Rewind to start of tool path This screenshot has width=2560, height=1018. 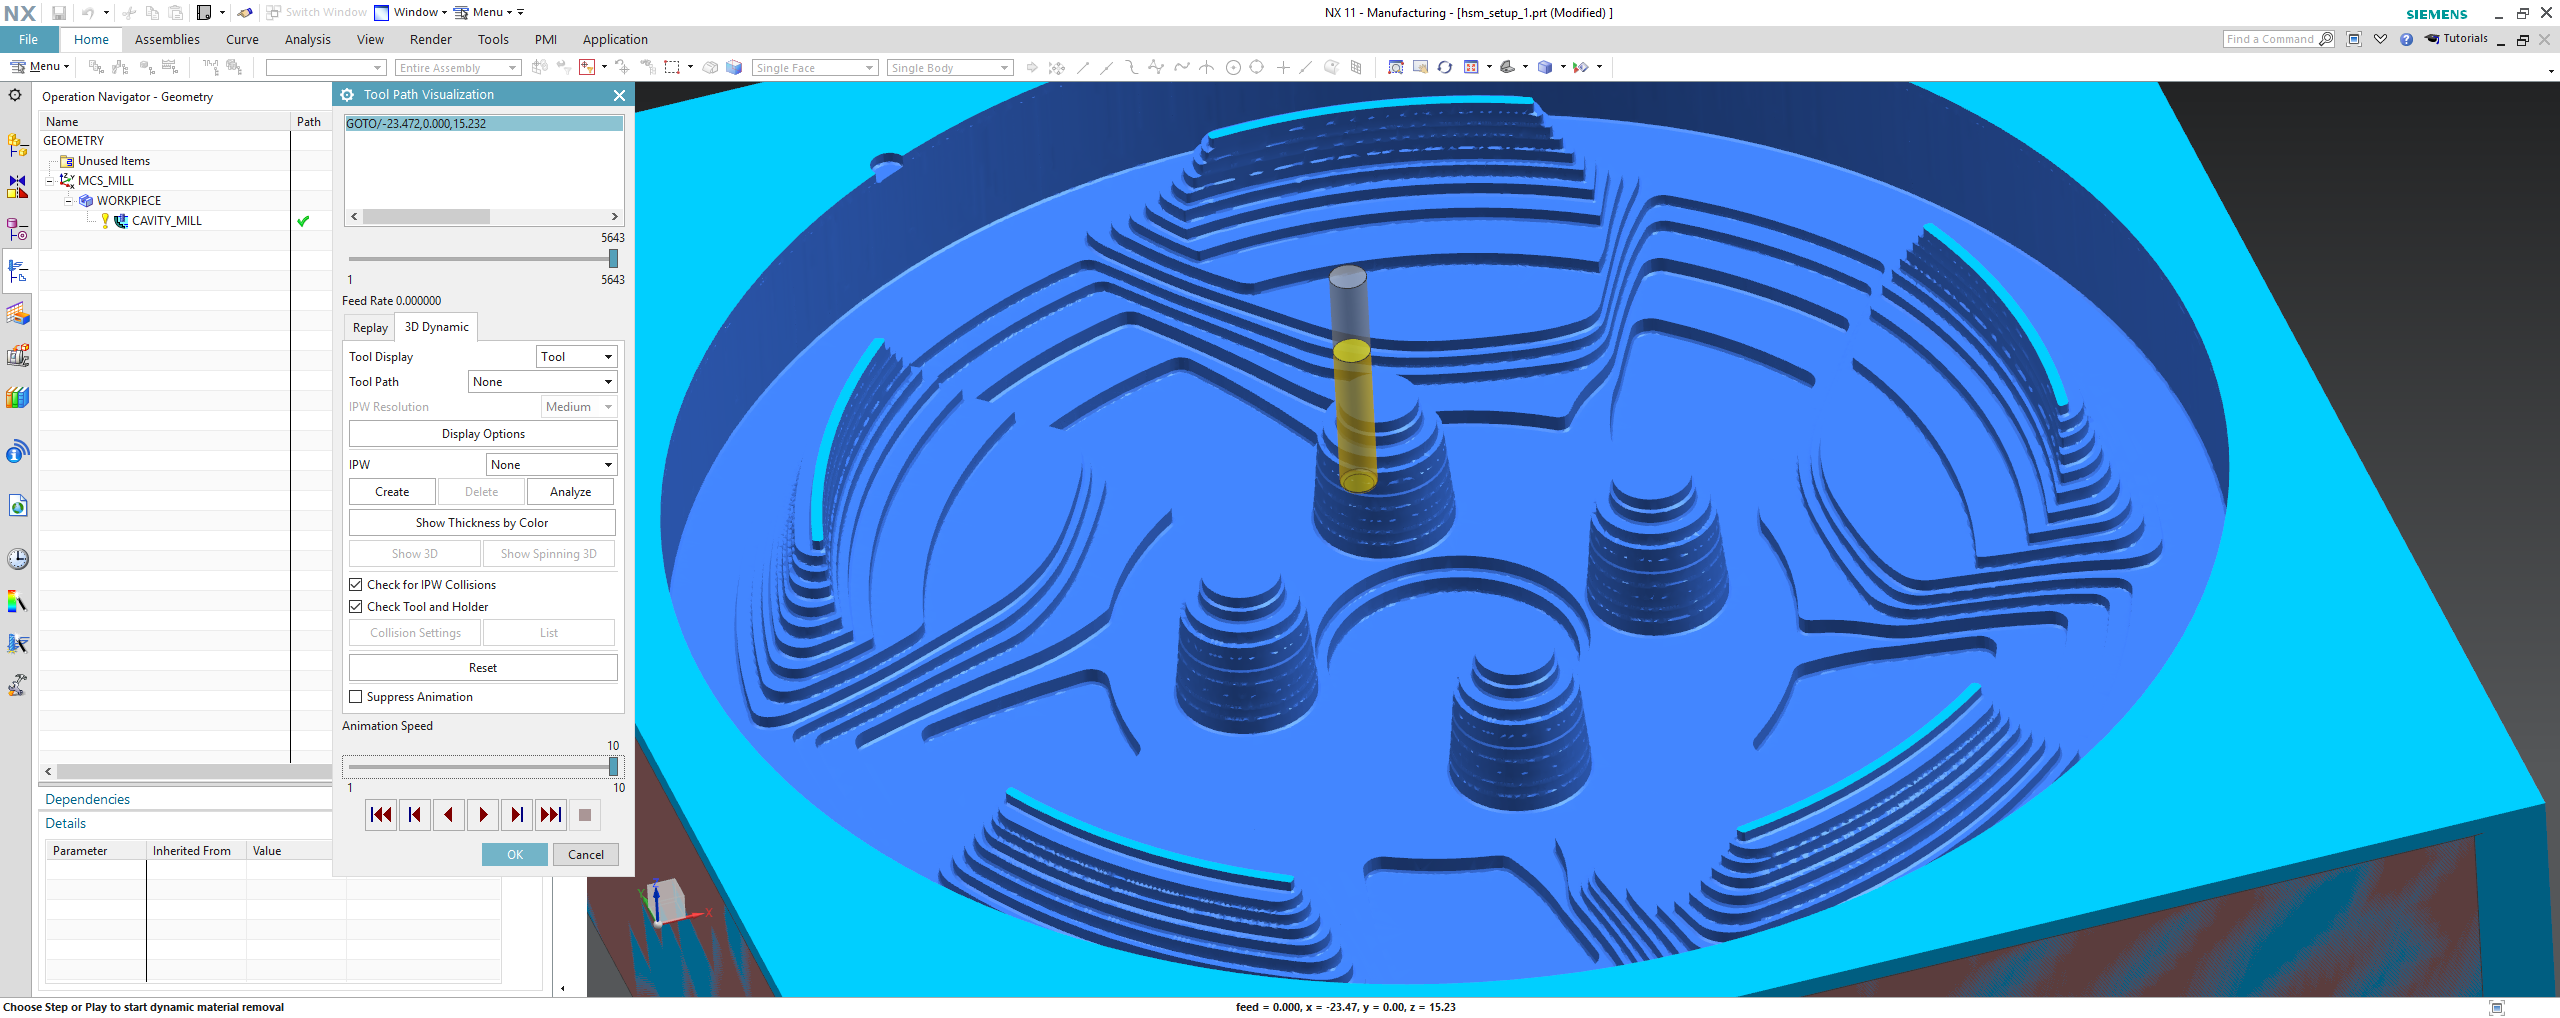pyautogui.click(x=381, y=815)
